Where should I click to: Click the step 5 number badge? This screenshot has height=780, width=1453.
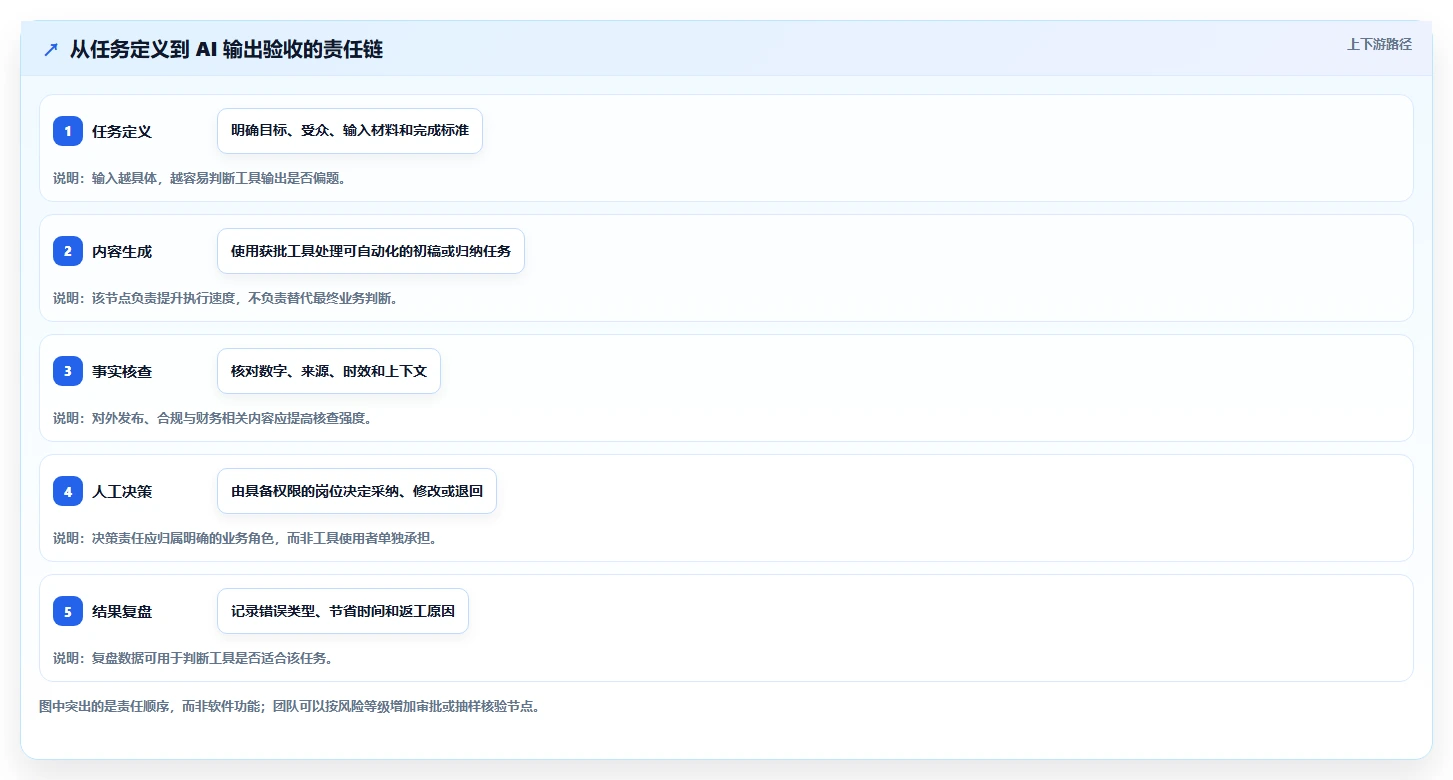point(68,611)
